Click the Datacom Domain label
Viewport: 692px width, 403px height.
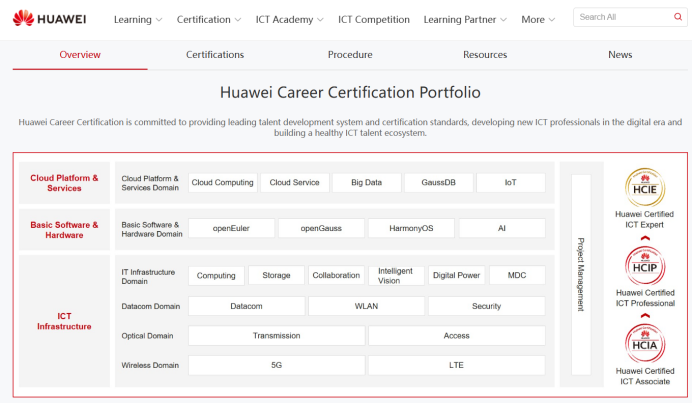tap(150, 306)
